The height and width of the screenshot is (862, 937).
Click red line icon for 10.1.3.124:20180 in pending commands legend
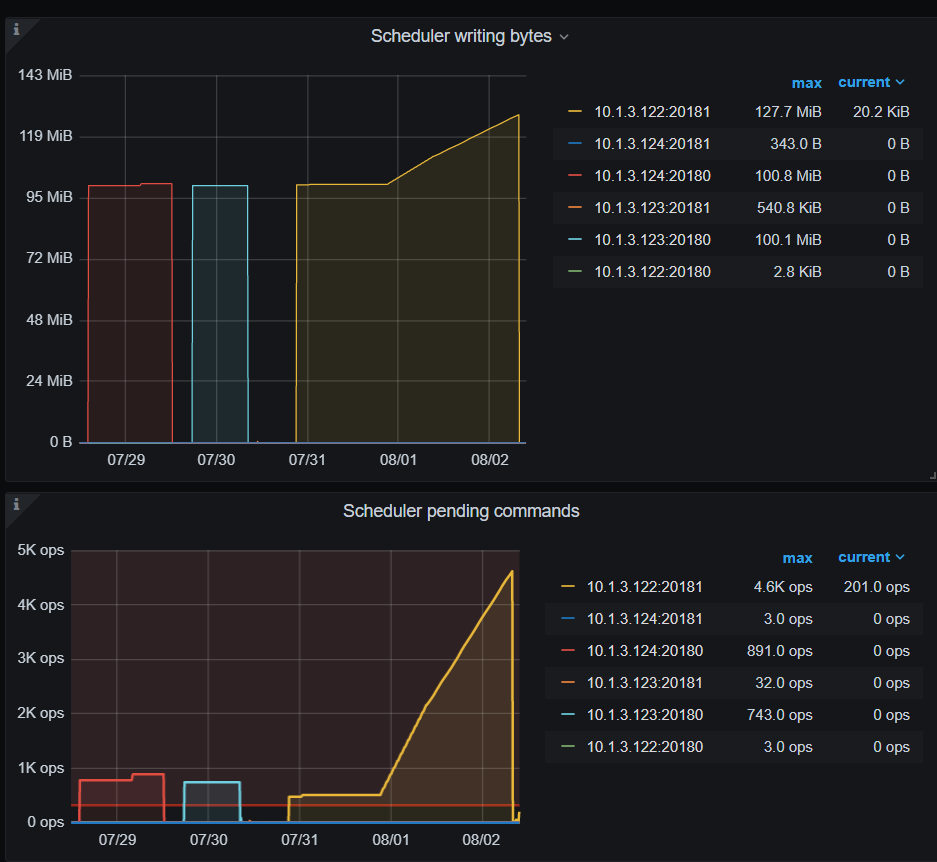point(567,651)
